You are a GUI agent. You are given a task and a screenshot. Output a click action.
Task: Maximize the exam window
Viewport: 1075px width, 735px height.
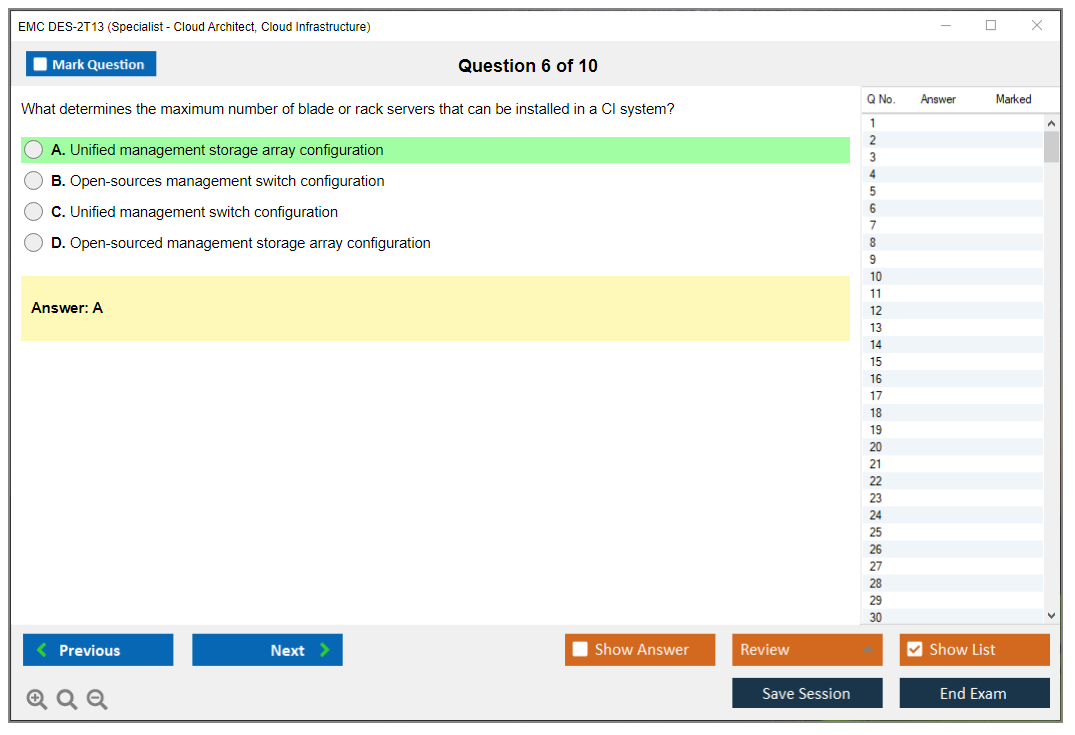tap(991, 26)
